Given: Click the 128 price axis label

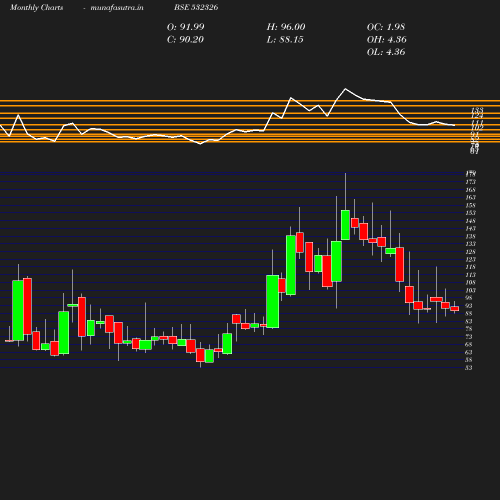Looking at the screenshot, I should click(x=471, y=252).
